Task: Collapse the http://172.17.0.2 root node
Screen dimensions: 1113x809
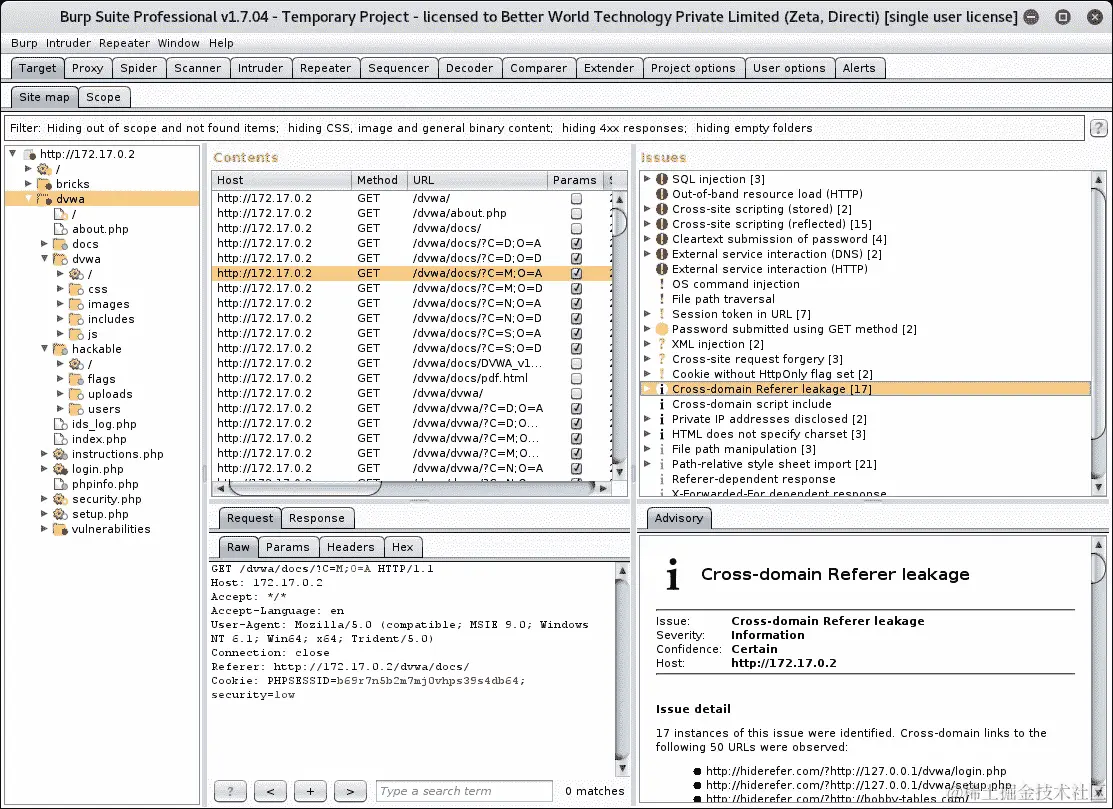Action: click(13, 153)
